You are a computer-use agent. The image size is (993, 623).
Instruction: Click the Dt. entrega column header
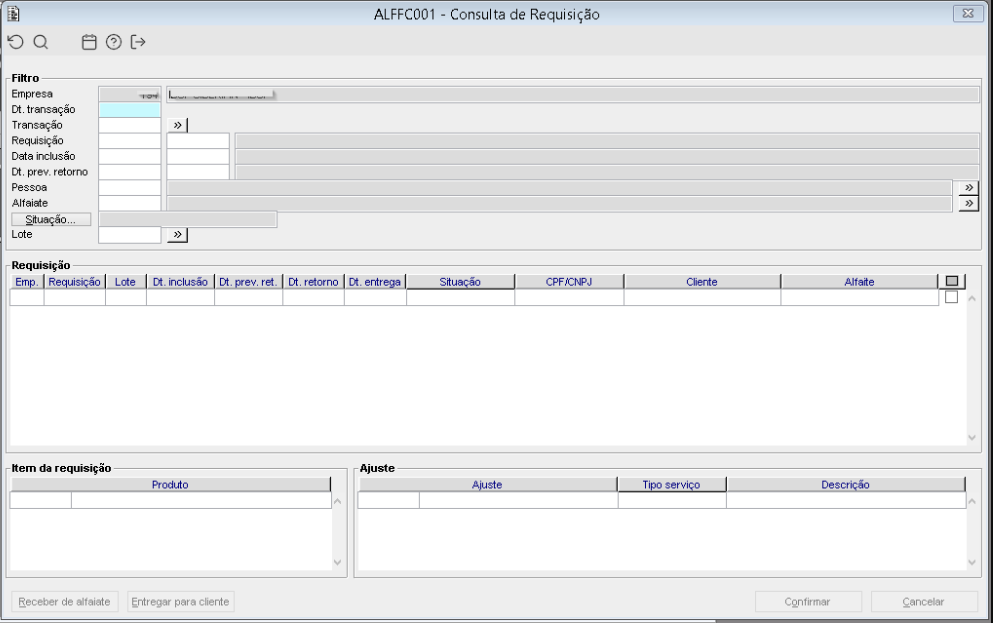click(x=375, y=282)
